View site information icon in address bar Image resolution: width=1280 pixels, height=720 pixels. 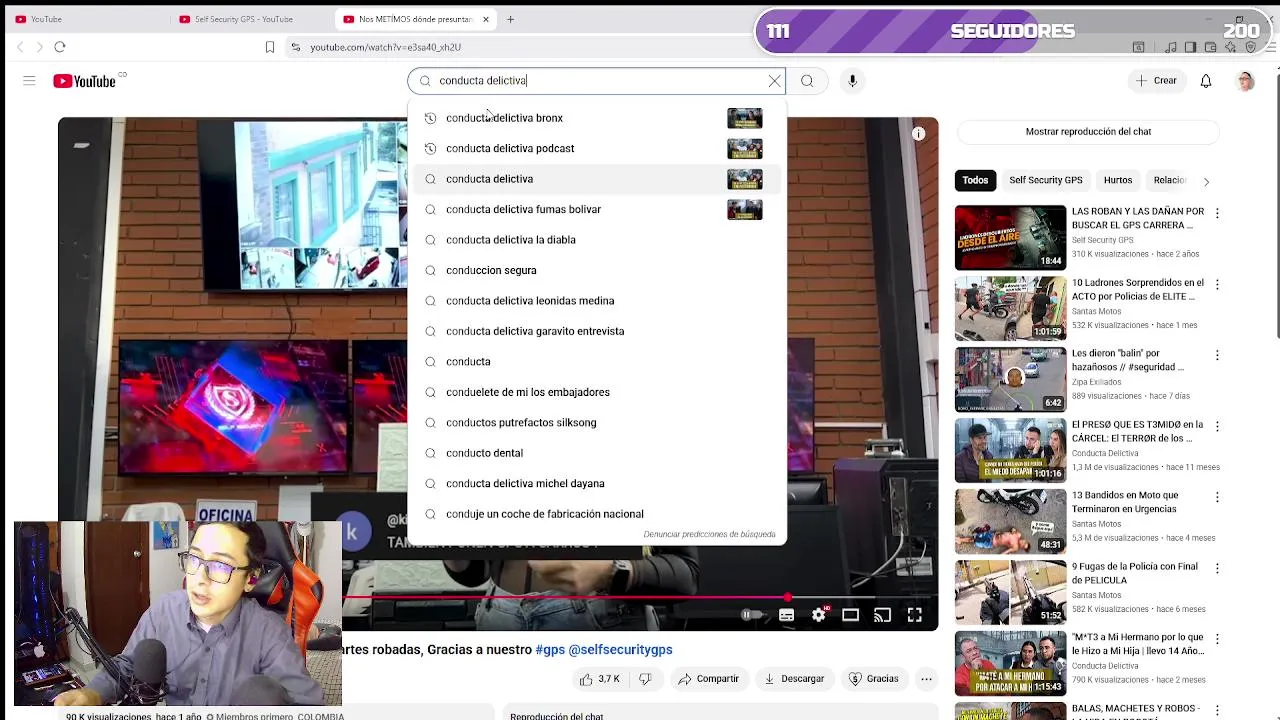pos(295,47)
